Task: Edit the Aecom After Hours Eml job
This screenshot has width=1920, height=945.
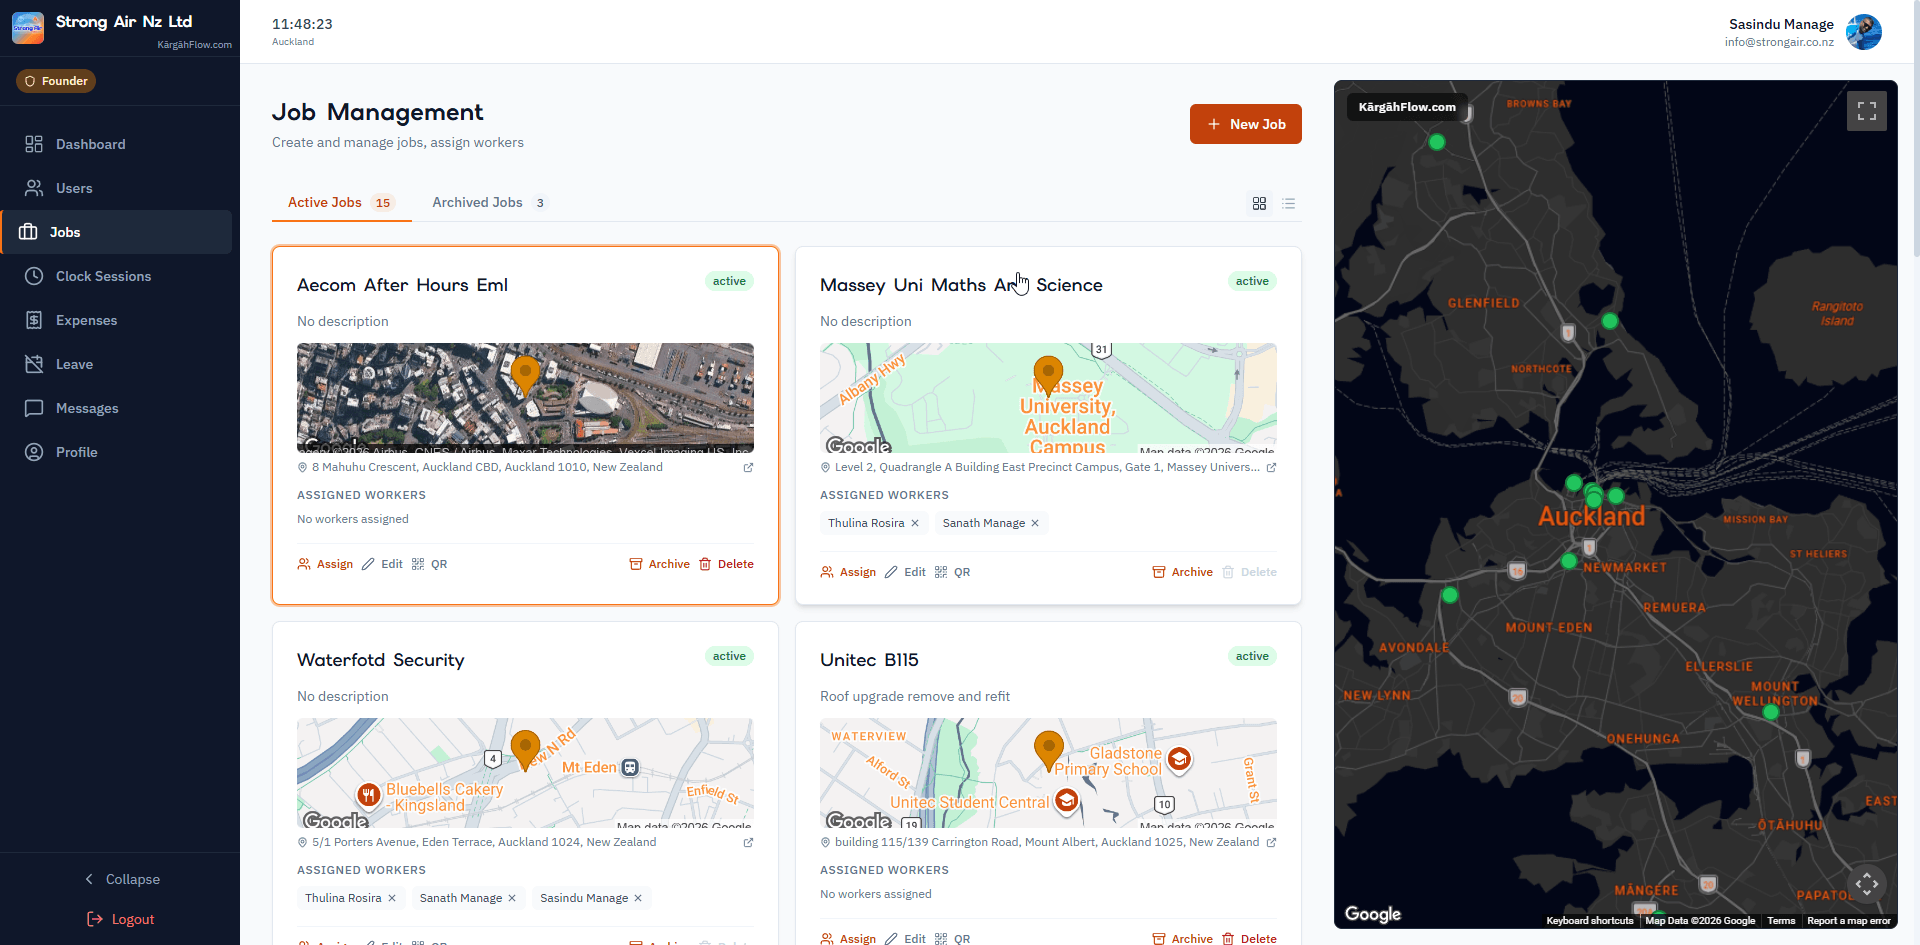Action: 382,564
